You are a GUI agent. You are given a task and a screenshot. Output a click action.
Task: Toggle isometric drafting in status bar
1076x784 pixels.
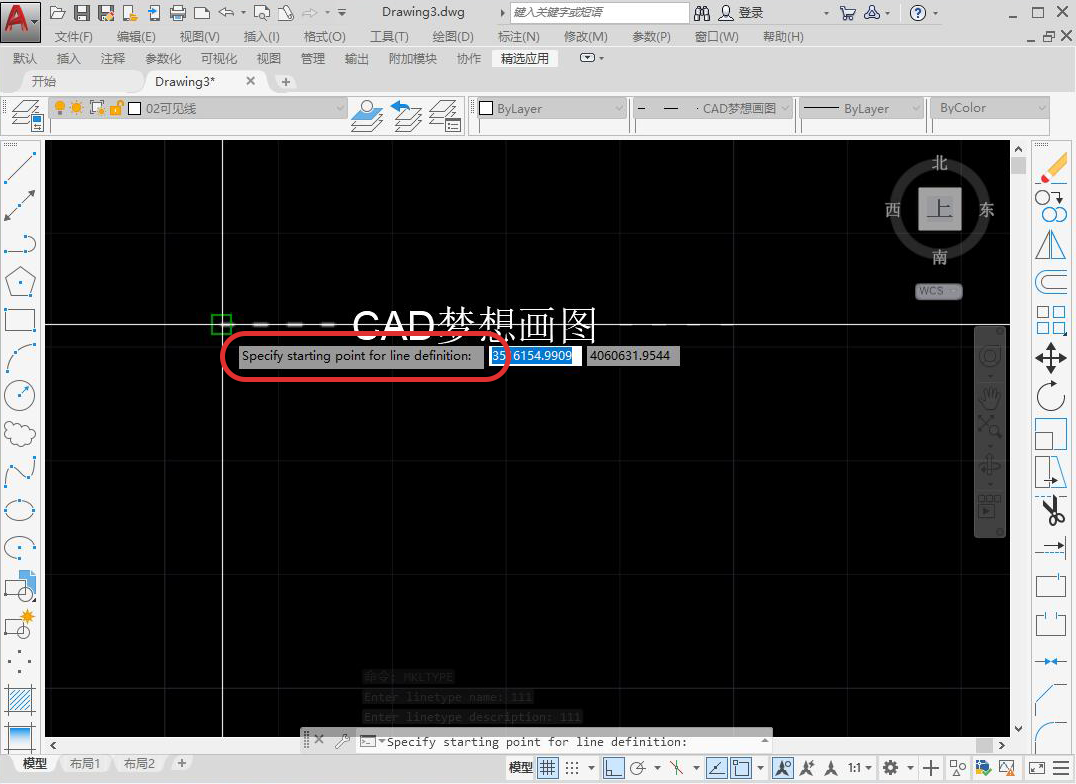[677, 768]
